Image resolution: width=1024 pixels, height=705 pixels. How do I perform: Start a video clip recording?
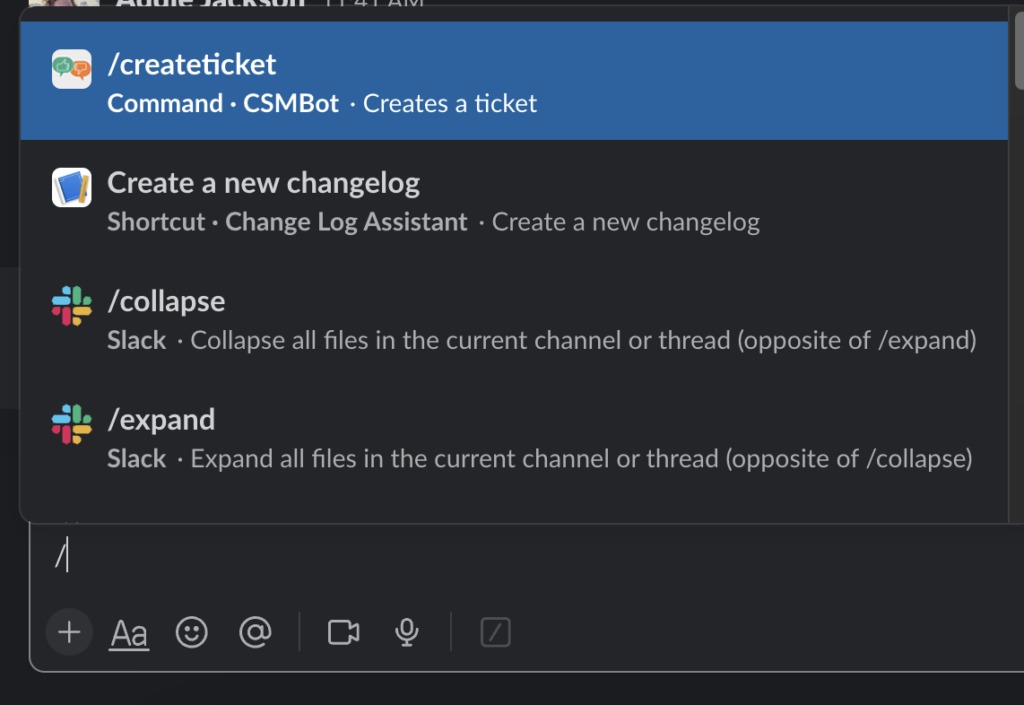coord(343,631)
